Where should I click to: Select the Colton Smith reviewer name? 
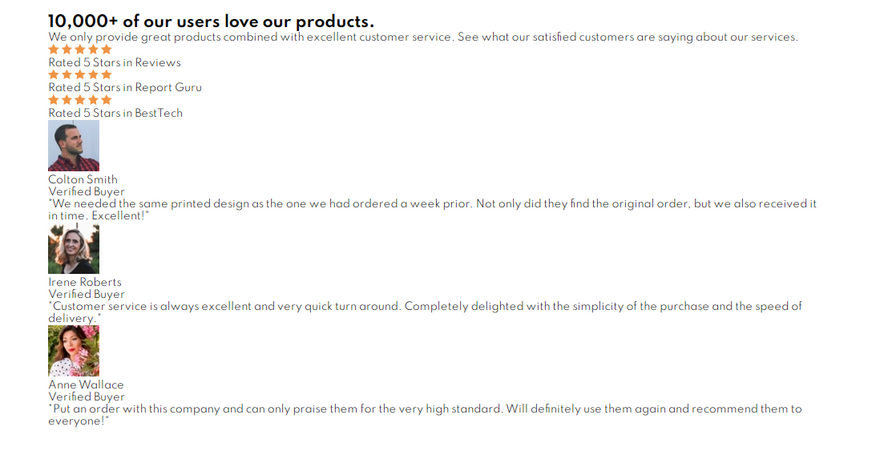[x=83, y=180]
